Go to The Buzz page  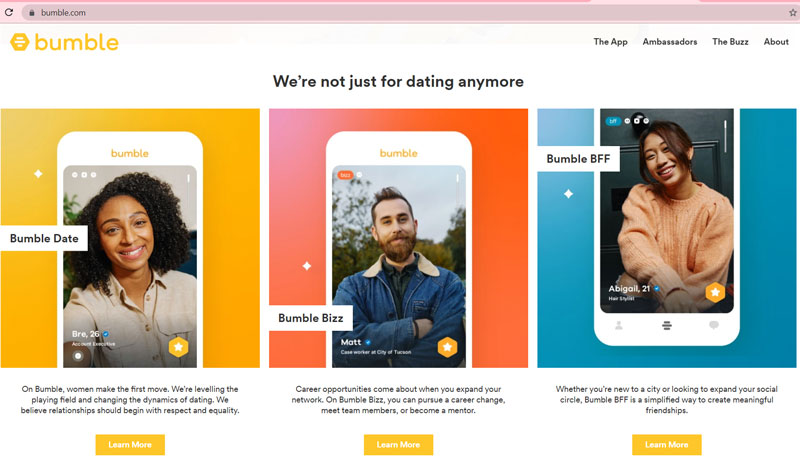pos(730,42)
